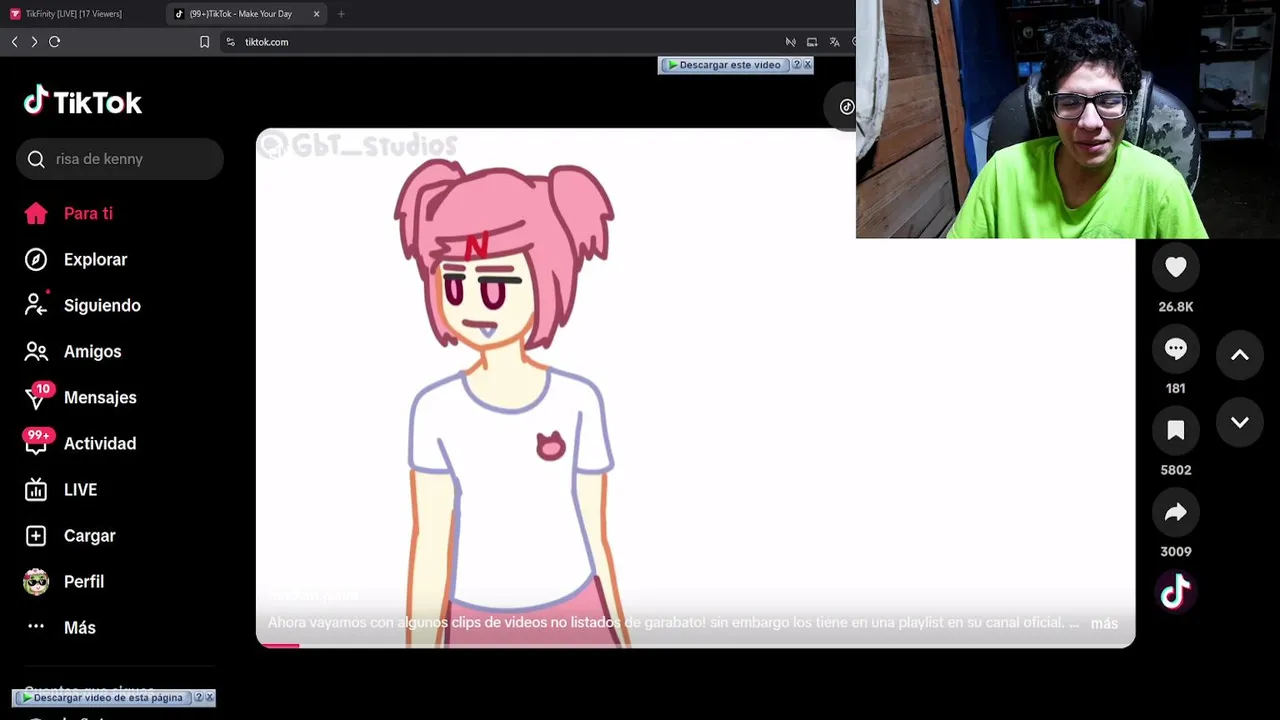Click the Siguiendo person icon

36,305
